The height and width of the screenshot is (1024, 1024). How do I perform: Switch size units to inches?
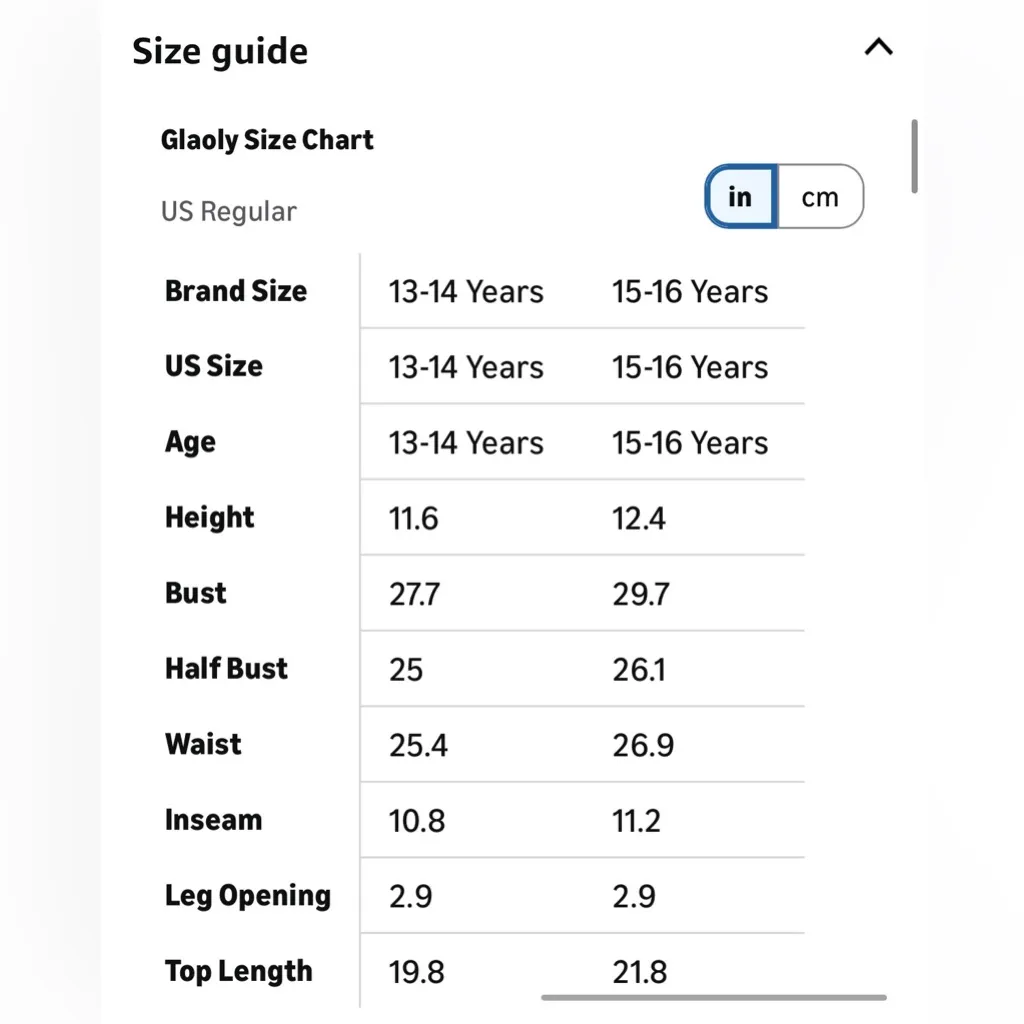[x=740, y=197]
